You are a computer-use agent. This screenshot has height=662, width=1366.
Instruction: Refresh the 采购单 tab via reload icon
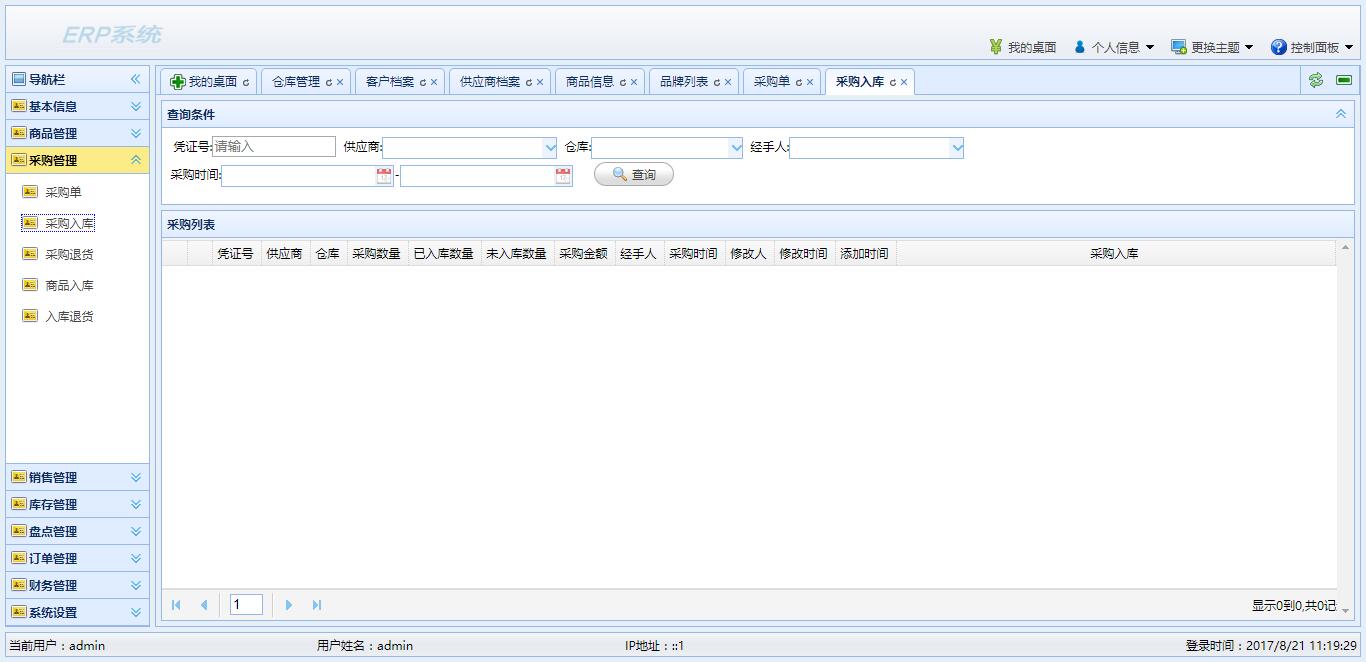tap(798, 82)
